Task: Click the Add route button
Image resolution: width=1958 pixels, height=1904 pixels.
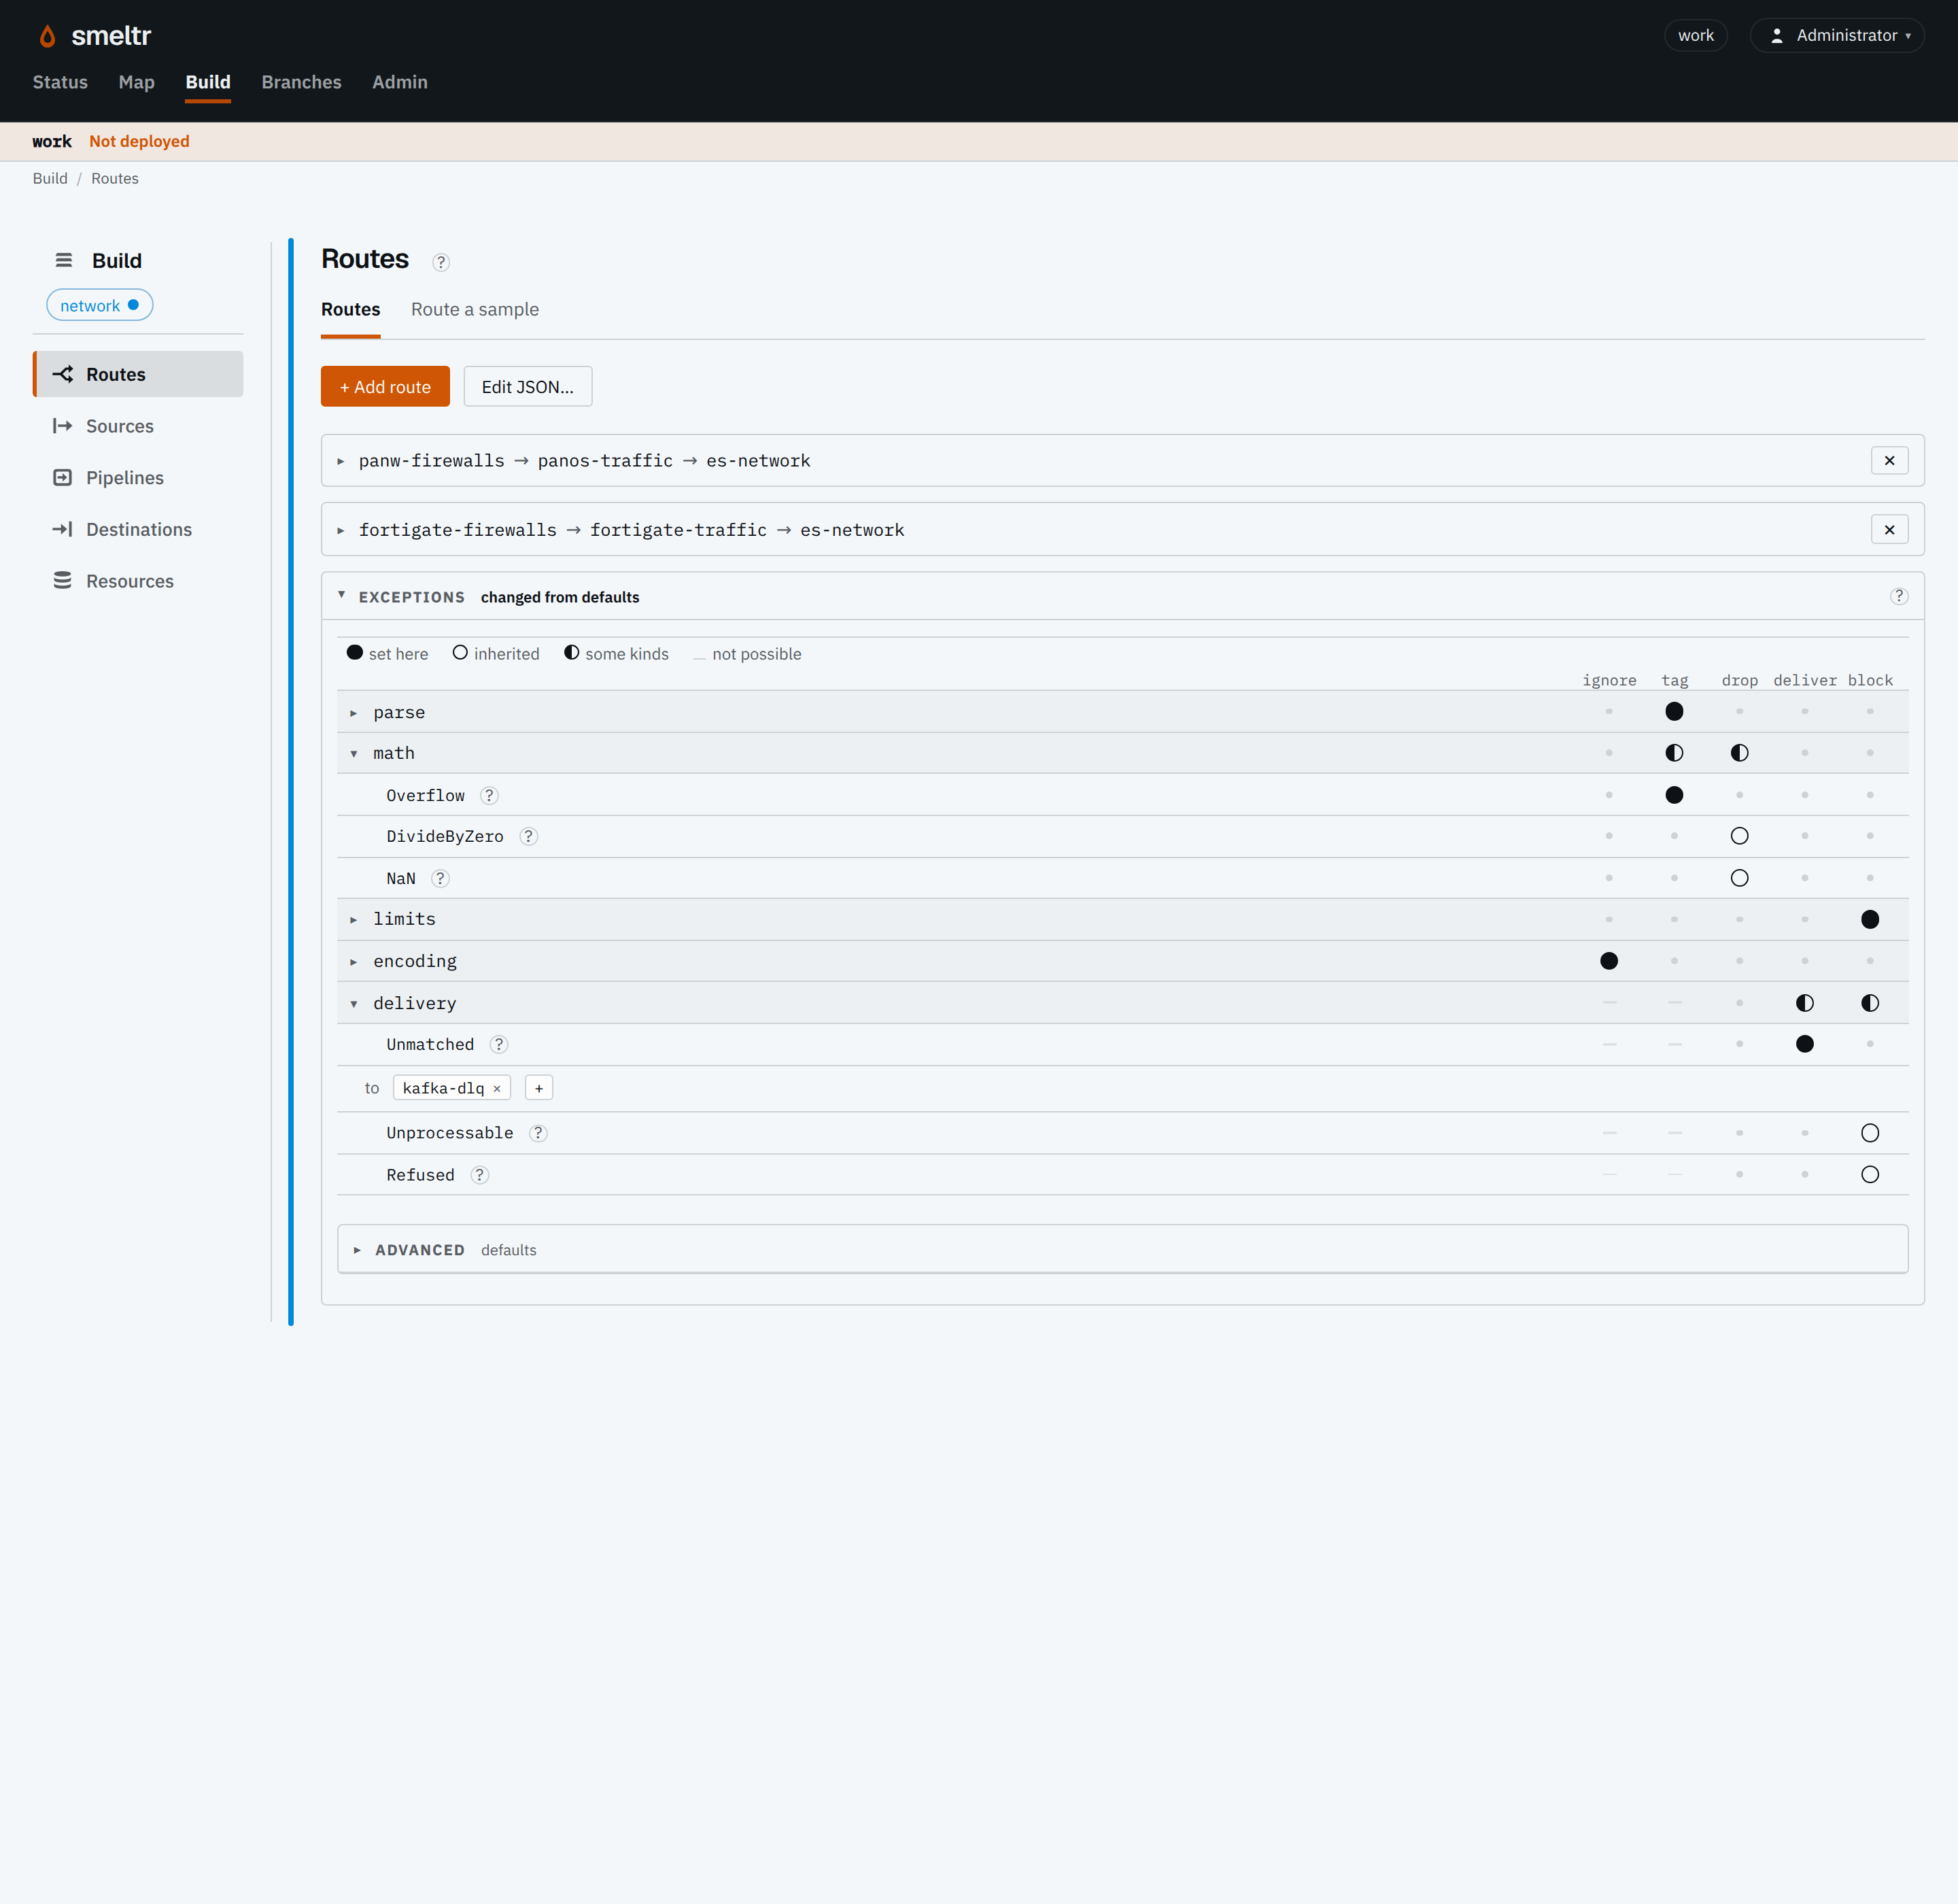Action: click(385, 386)
